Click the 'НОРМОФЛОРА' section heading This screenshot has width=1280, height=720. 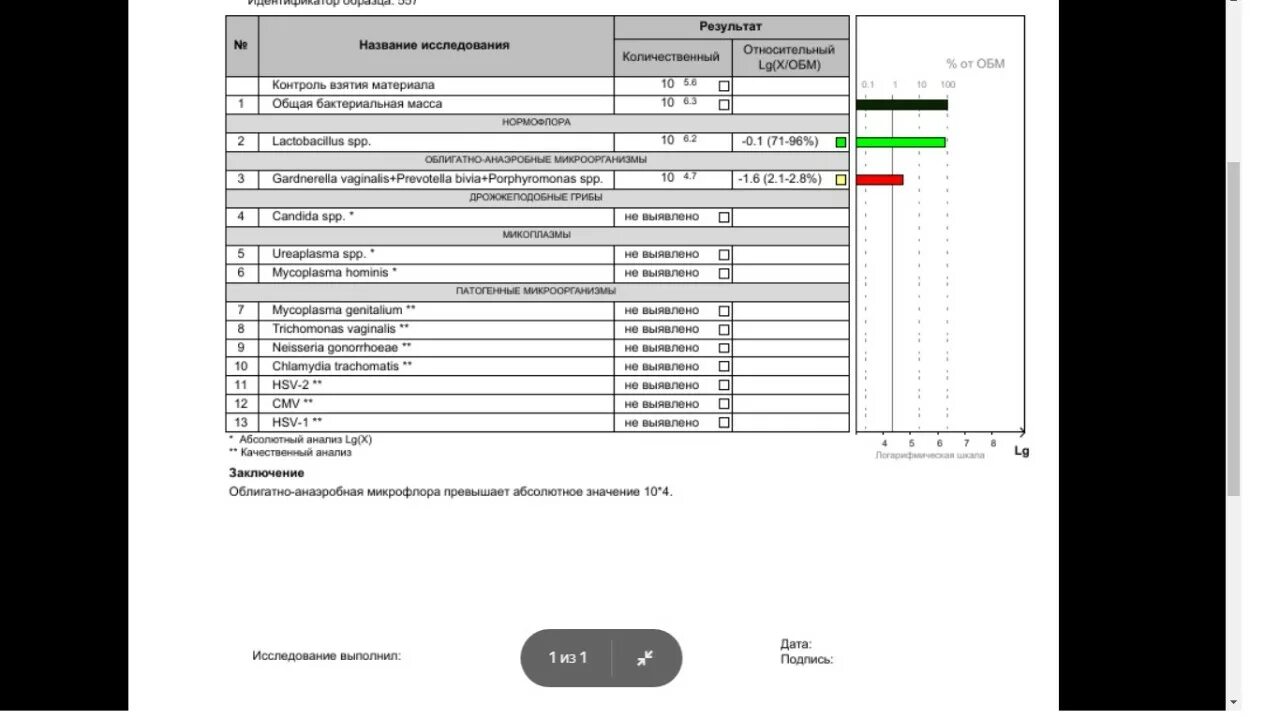[x=536, y=123]
